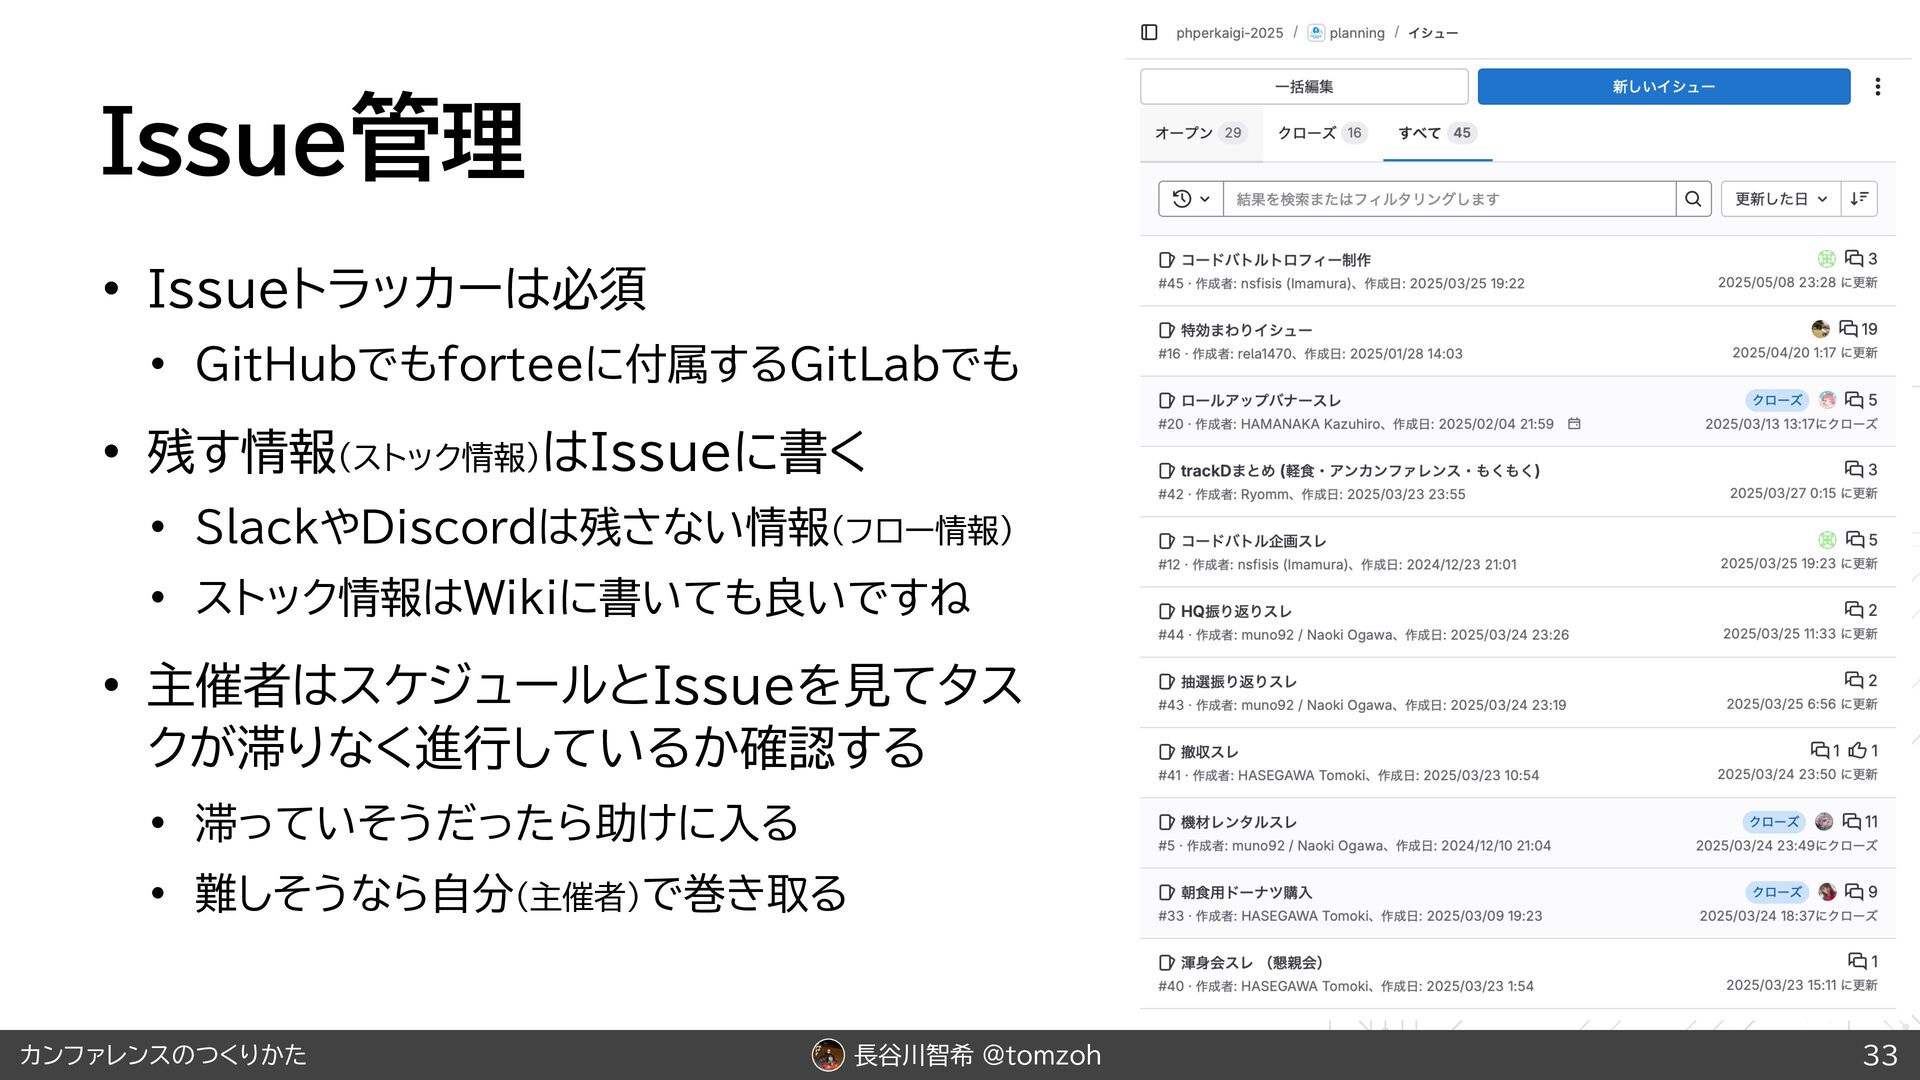Open the 朝食用ドーナツ購入 issue
This screenshot has height=1080, width=1920.
click(x=1245, y=892)
